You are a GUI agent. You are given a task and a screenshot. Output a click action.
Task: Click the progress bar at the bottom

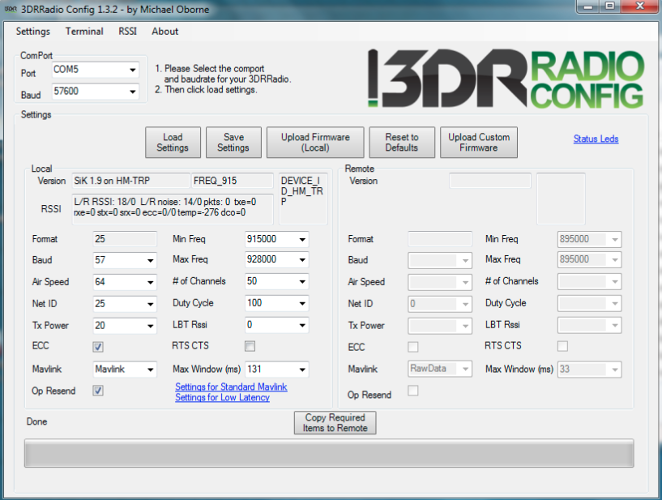point(329,453)
